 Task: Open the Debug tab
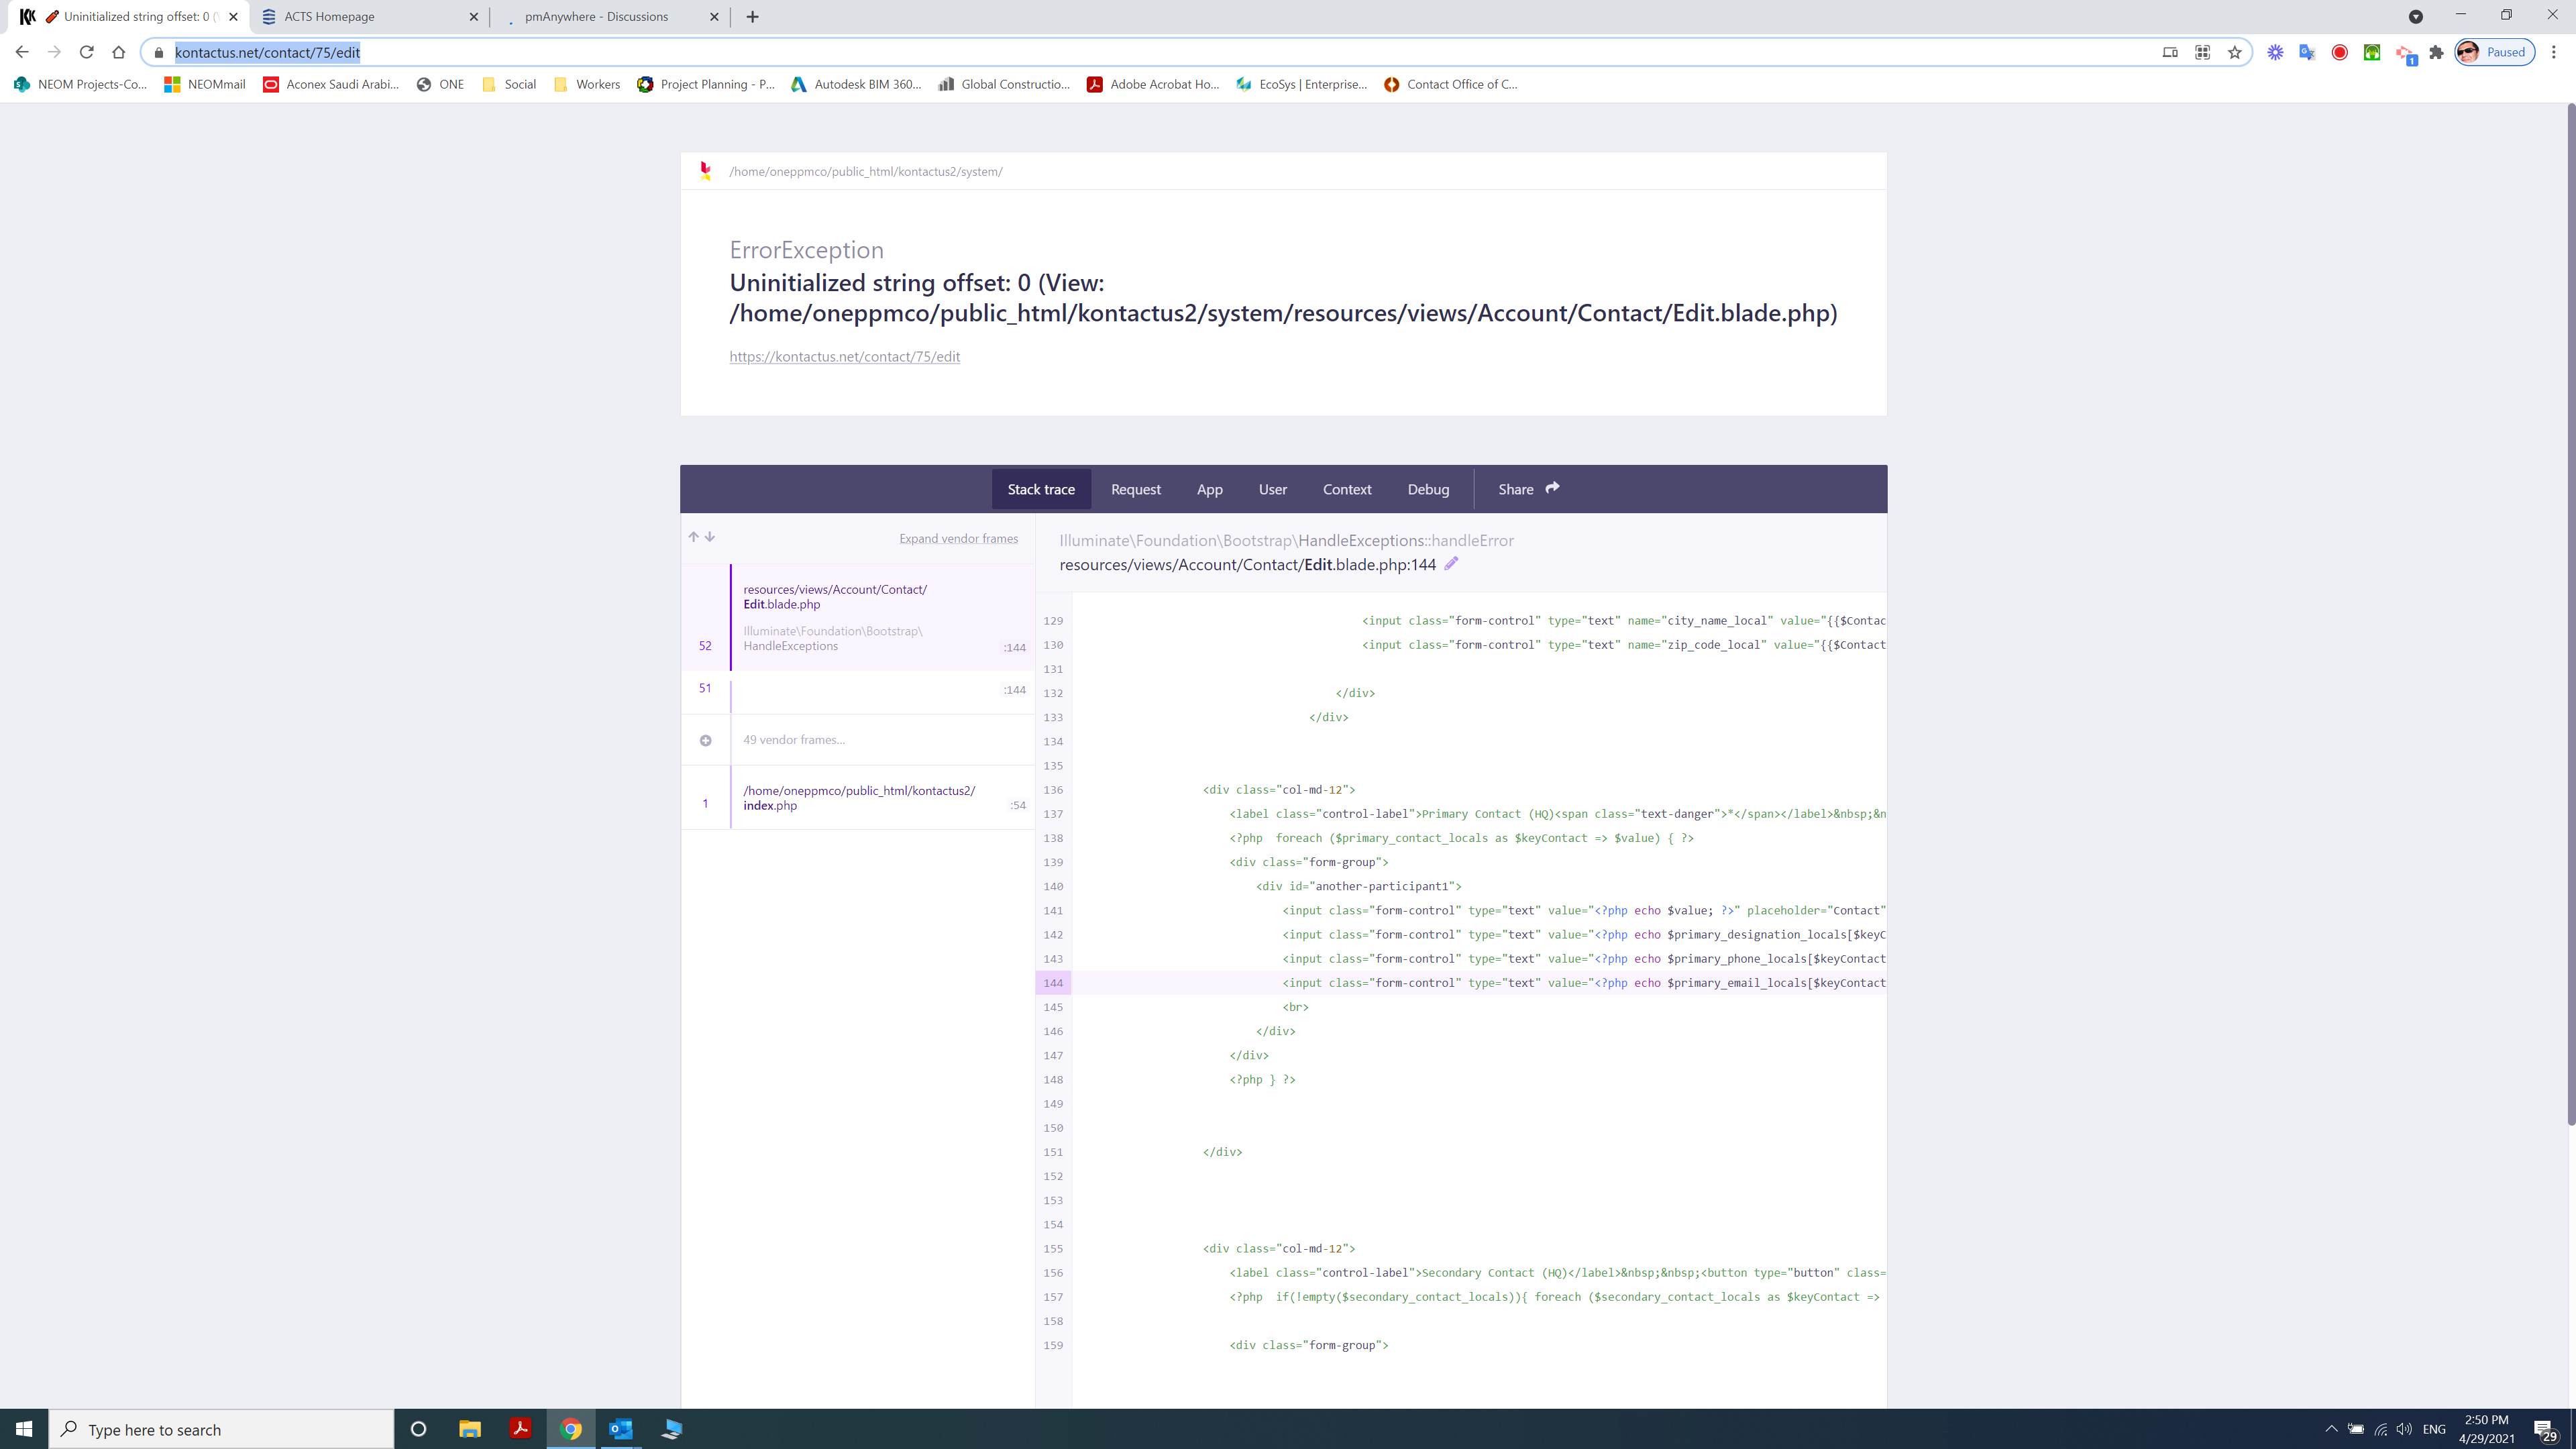point(1427,489)
